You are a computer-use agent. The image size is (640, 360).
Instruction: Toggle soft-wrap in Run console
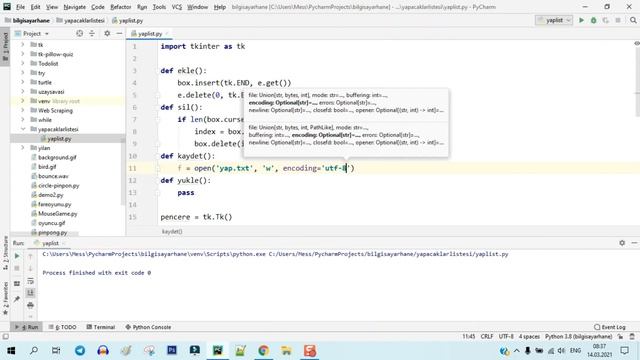30,281
